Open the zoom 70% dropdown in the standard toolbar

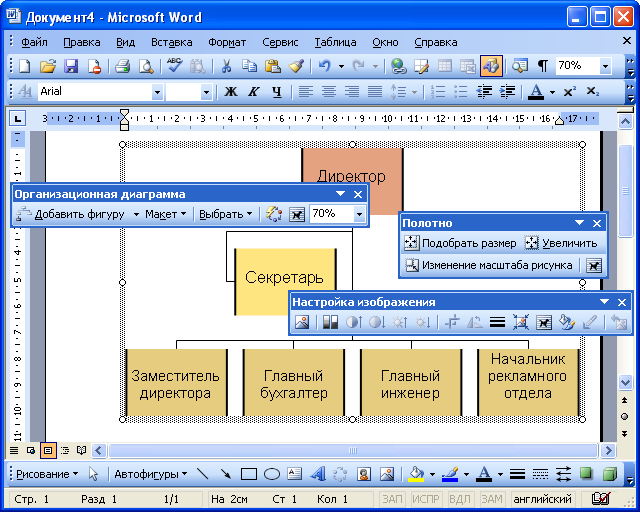tap(606, 66)
